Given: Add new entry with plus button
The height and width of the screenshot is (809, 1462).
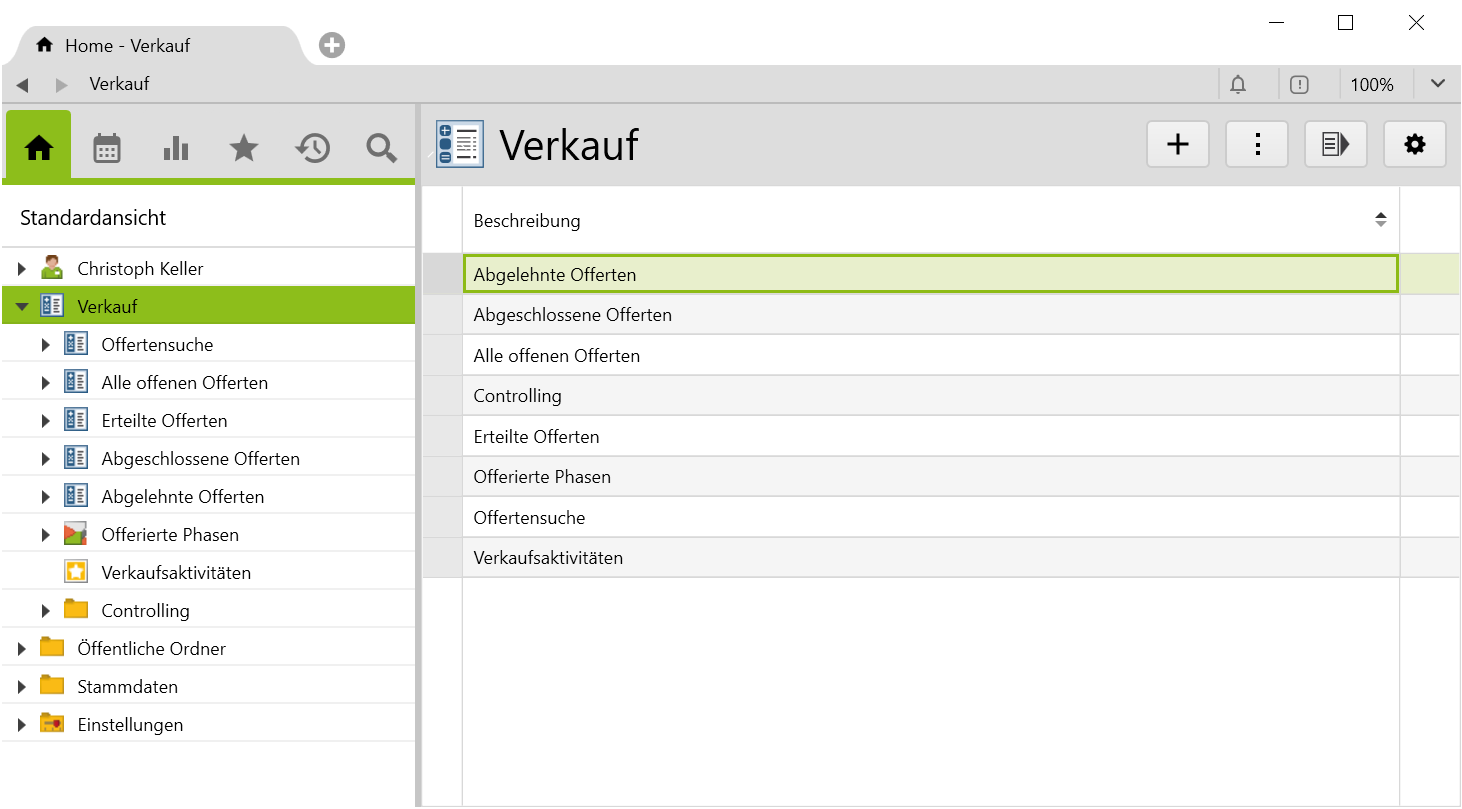Looking at the screenshot, I should tap(1178, 145).
